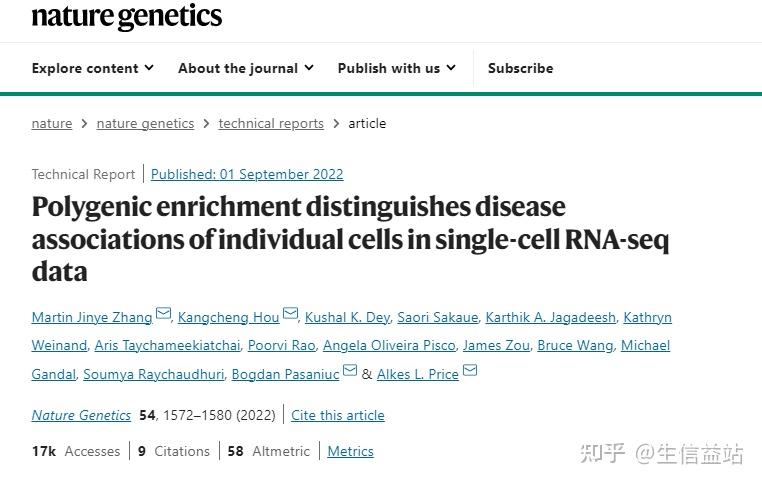
Task: Click author name Angela Oliveira Pisco
Action: tap(389, 345)
